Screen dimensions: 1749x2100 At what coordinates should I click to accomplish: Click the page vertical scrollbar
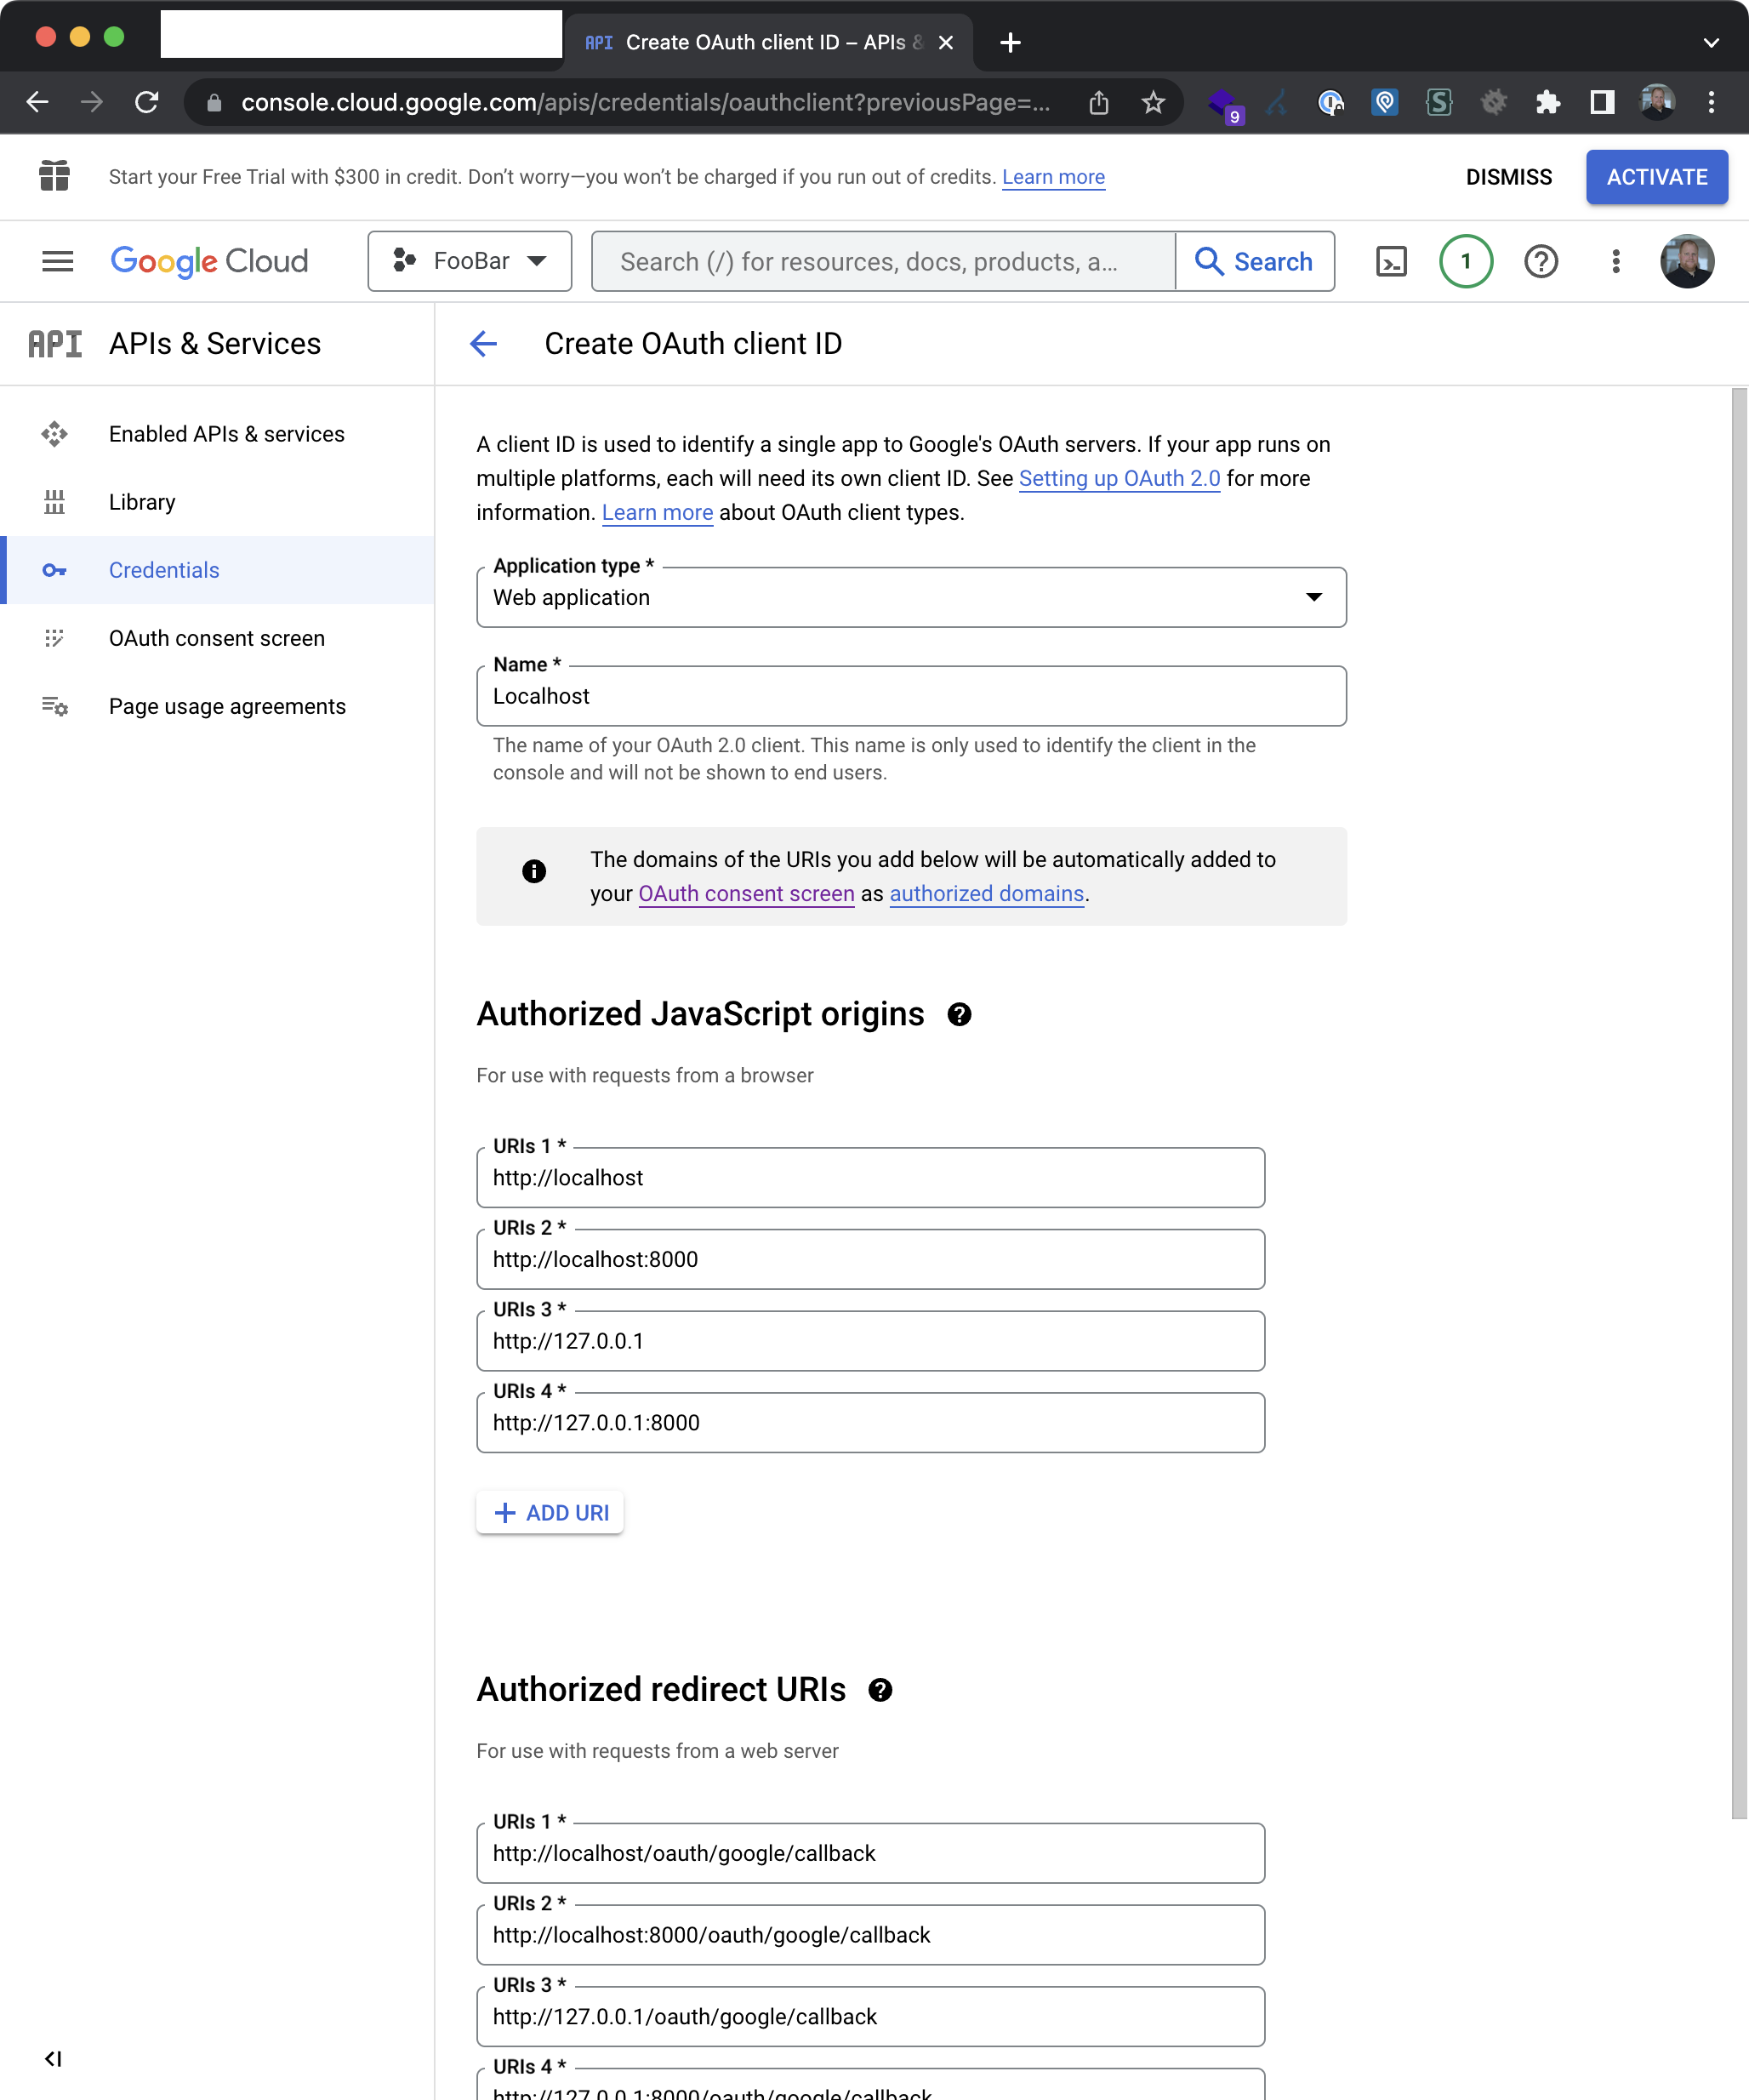pos(1739,1100)
